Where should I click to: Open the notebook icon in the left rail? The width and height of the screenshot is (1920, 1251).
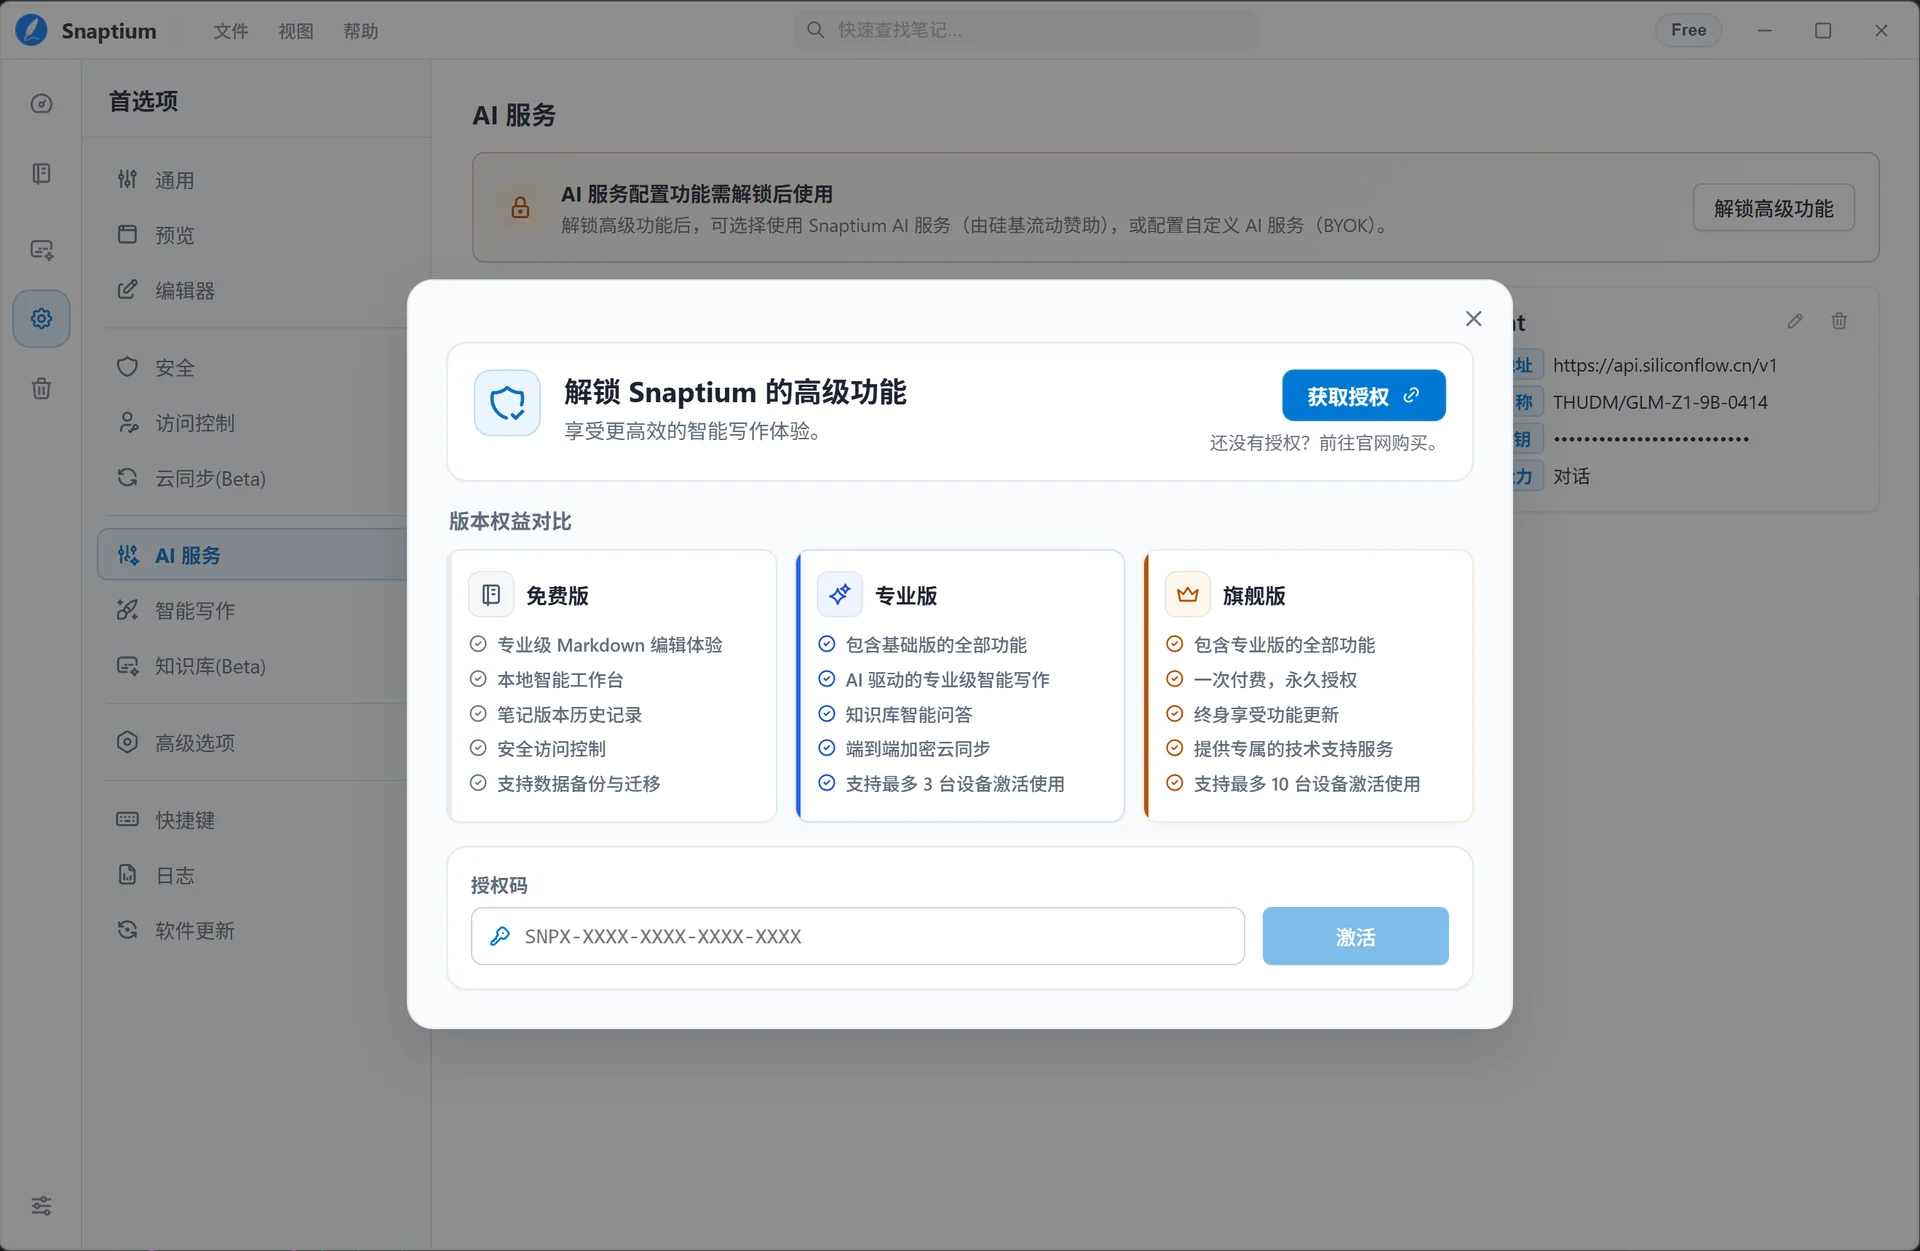pyautogui.click(x=41, y=174)
